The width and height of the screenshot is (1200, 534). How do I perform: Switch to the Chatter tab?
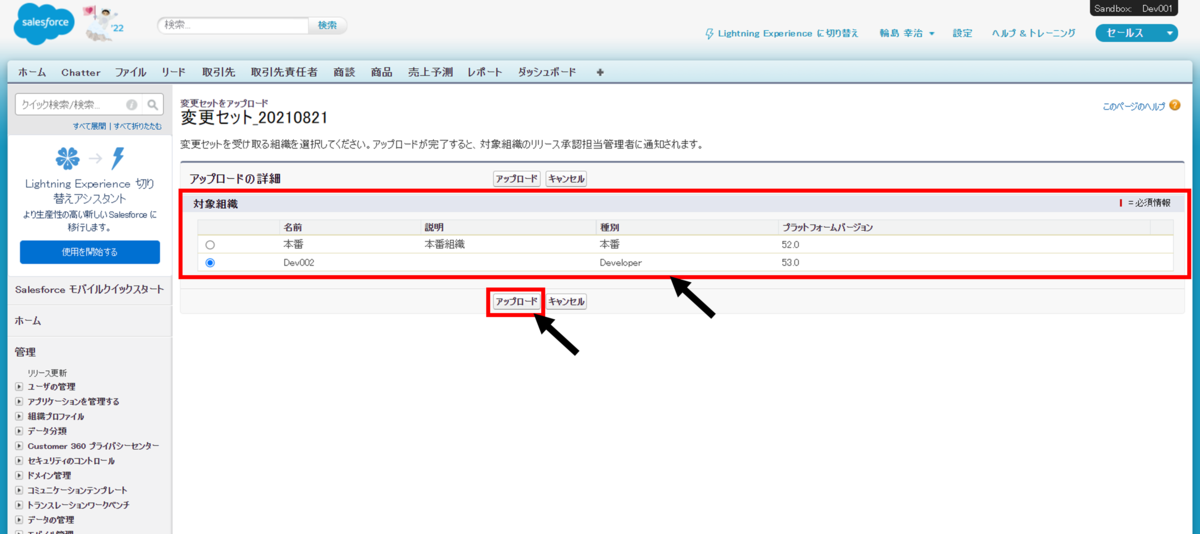coord(81,72)
